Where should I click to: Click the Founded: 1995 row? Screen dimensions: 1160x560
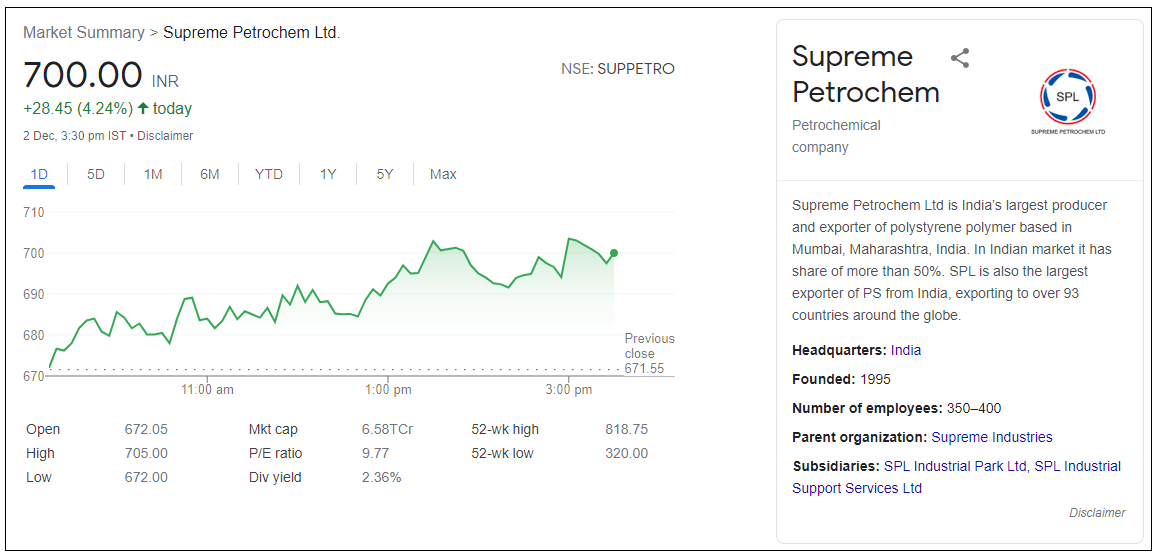[x=841, y=379]
